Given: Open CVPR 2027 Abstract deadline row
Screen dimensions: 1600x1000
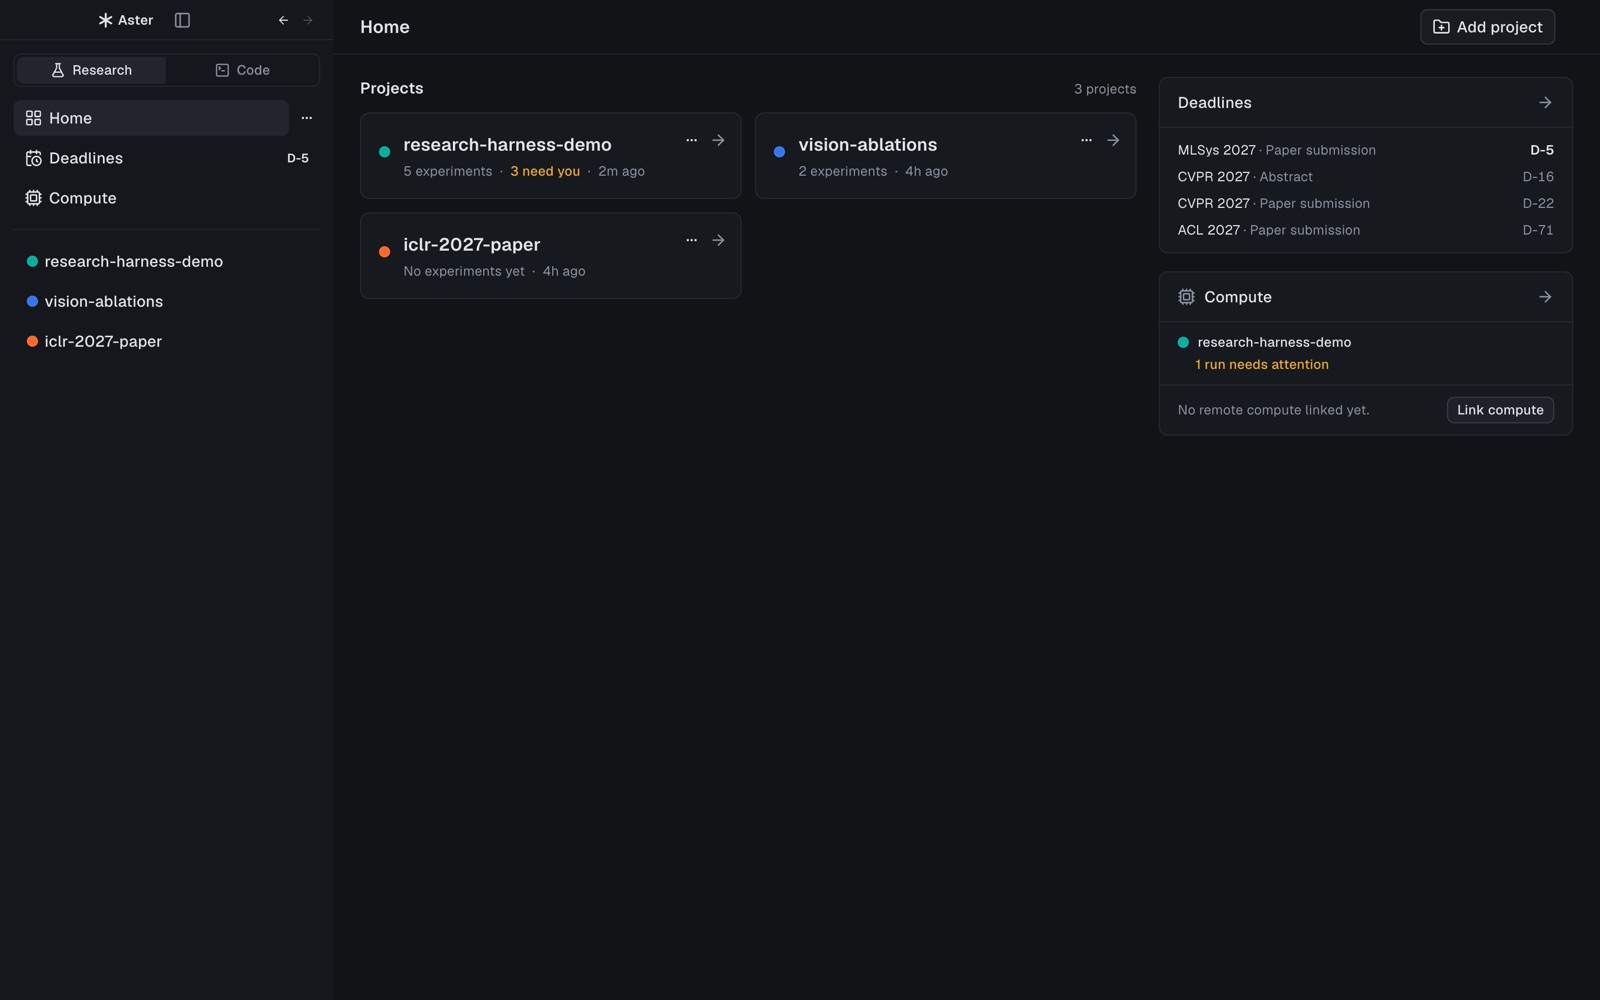Looking at the screenshot, I should (x=1365, y=177).
